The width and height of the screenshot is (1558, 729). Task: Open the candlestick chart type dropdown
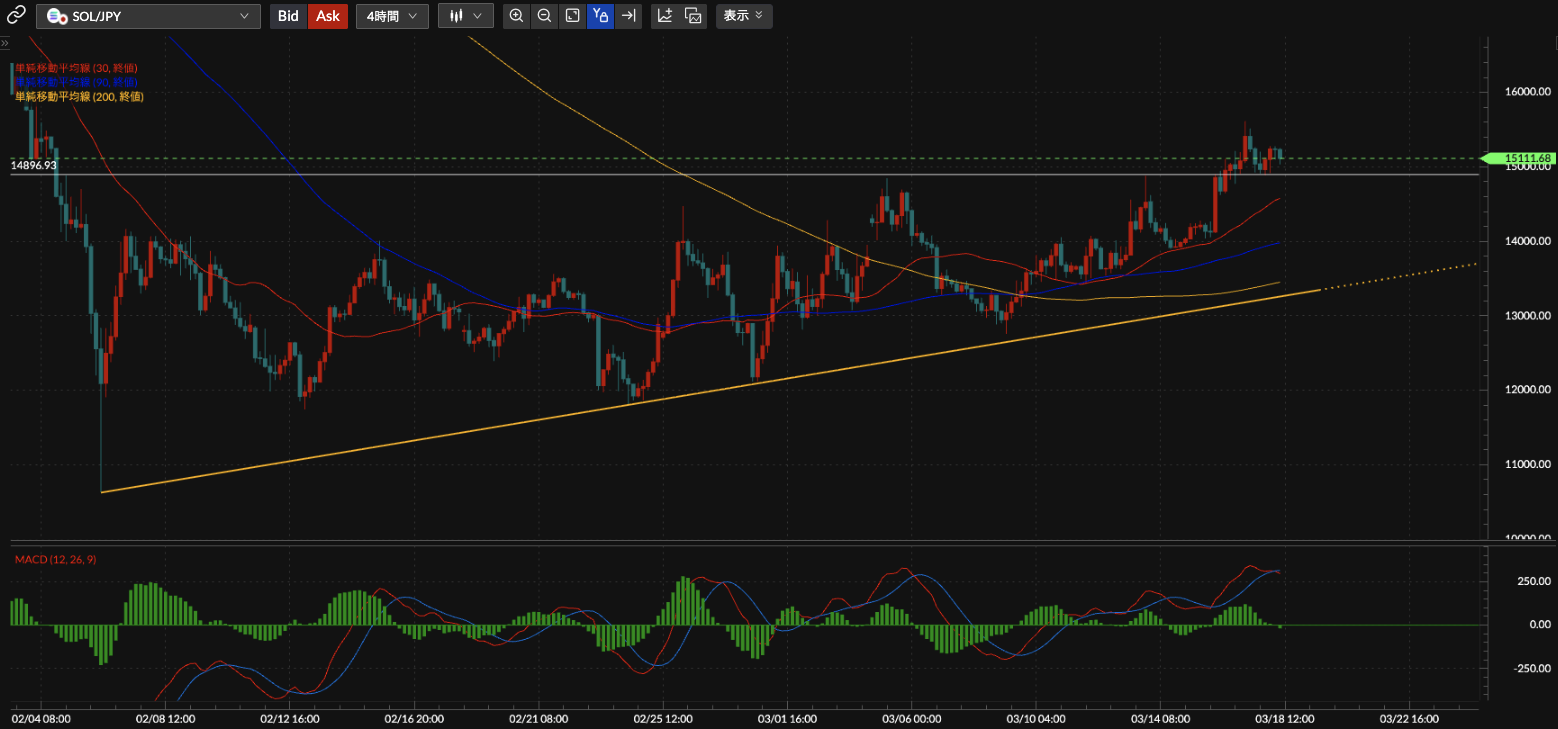pos(466,16)
